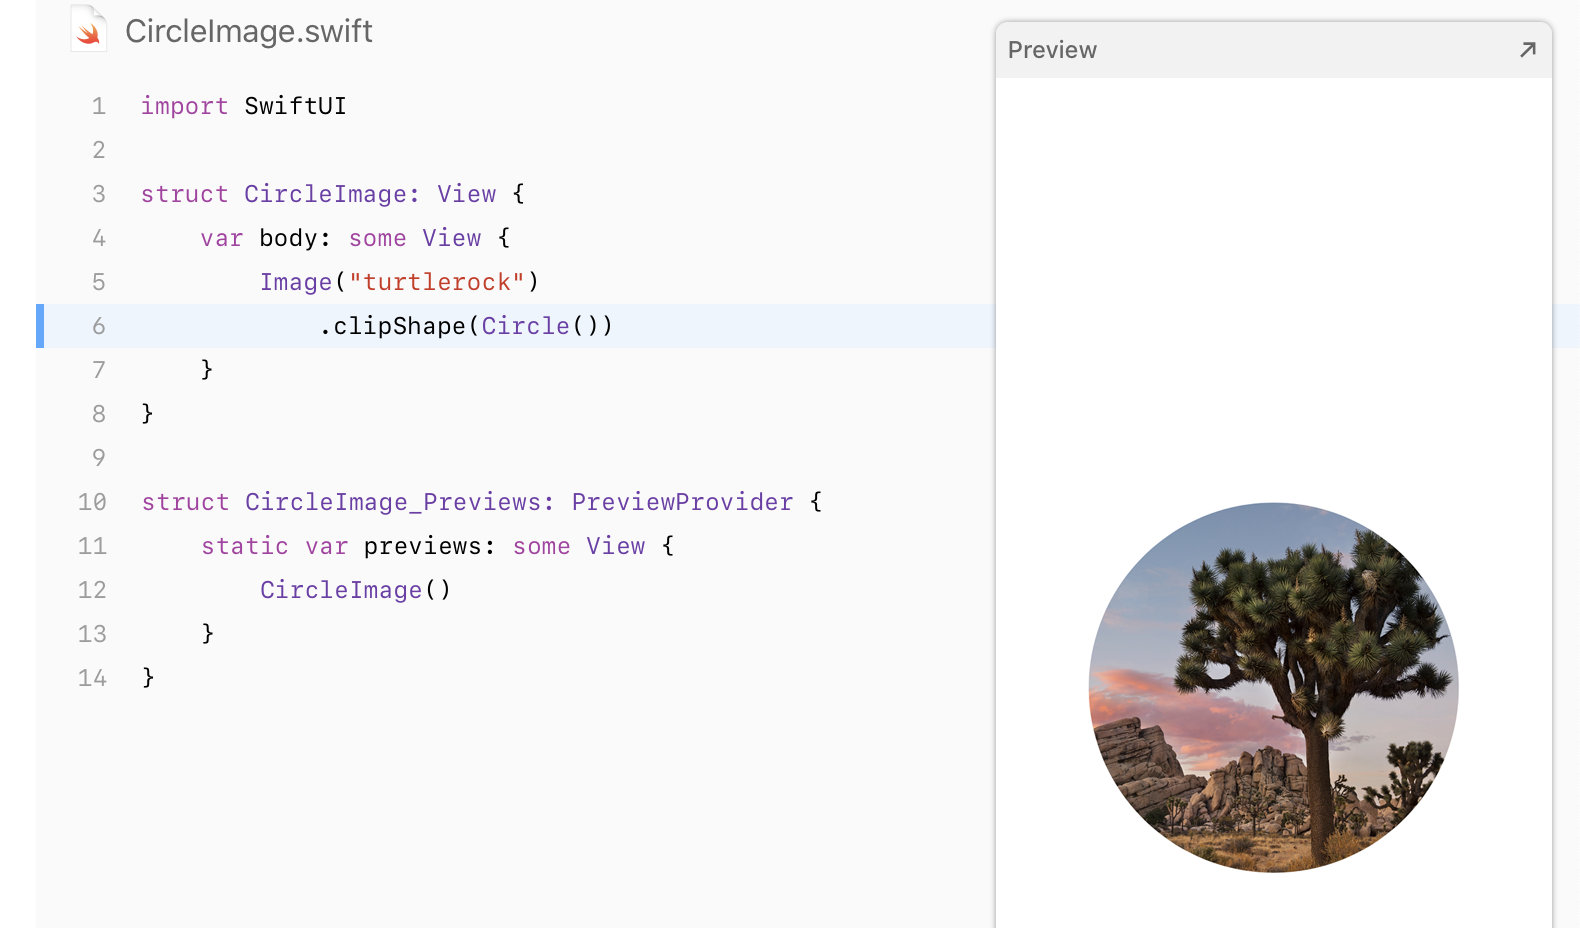Screen dimensions: 1580x928
Task: Click "Image" on line 5
Action: pos(296,282)
